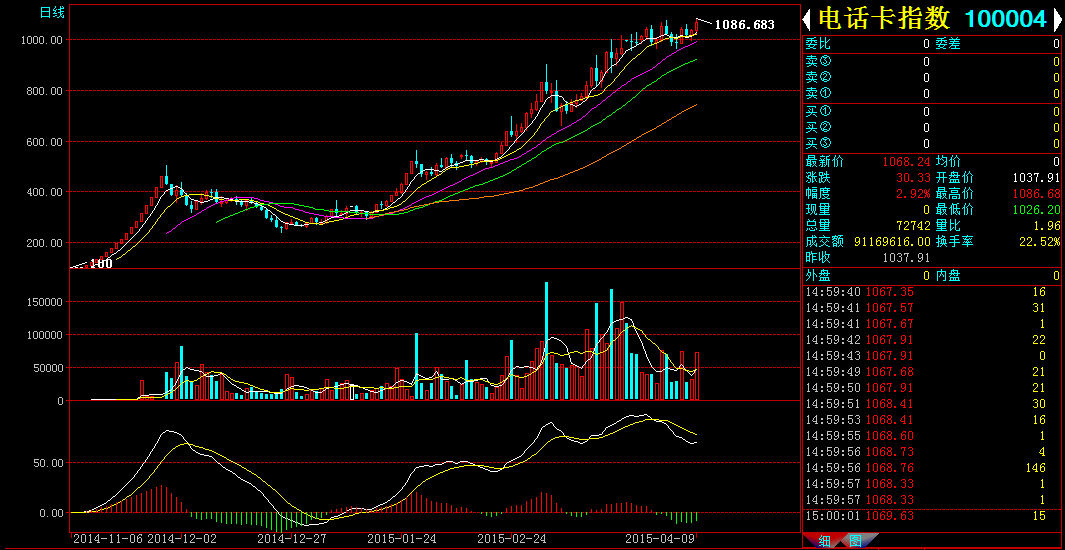Click the 2015-04-09 date on the axis

(660, 539)
